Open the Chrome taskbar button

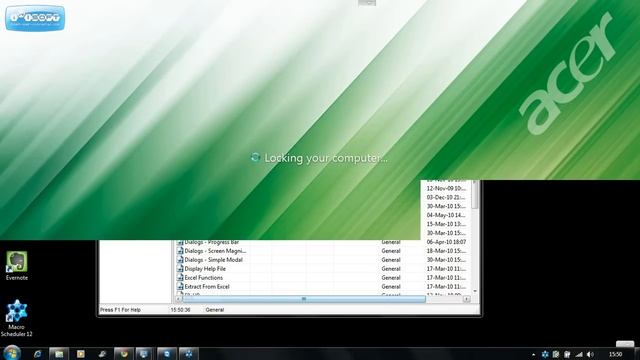click(124, 354)
